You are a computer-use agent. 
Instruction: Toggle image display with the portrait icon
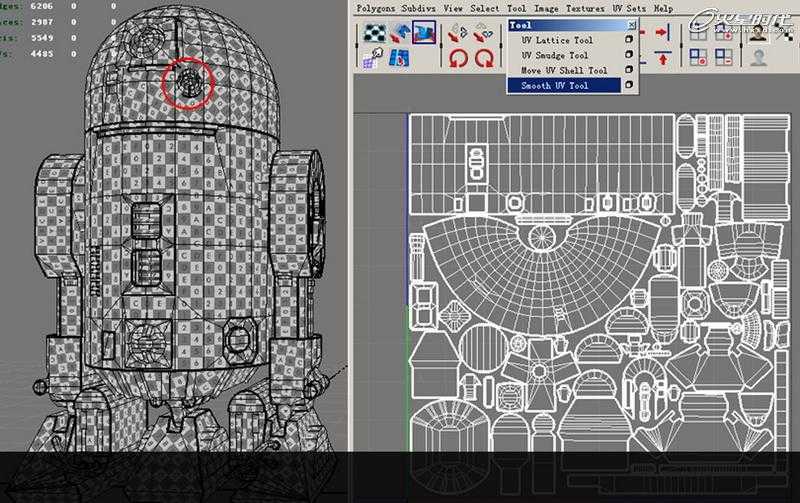[x=759, y=33]
